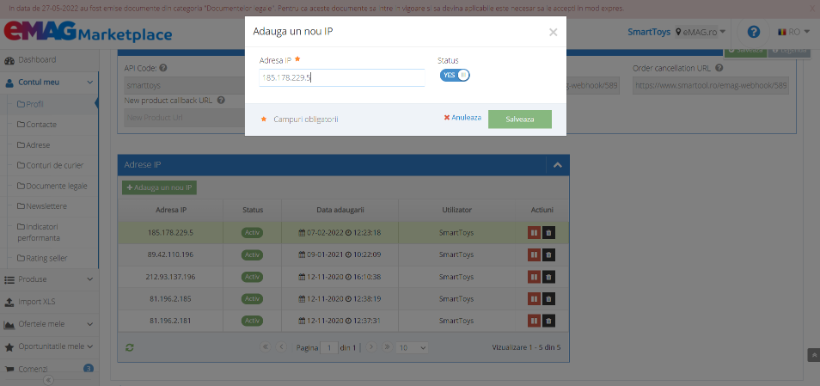The width and height of the screenshot is (820, 386).
Task: Sort by Adresa IP column header
Action: pos(171,210)
